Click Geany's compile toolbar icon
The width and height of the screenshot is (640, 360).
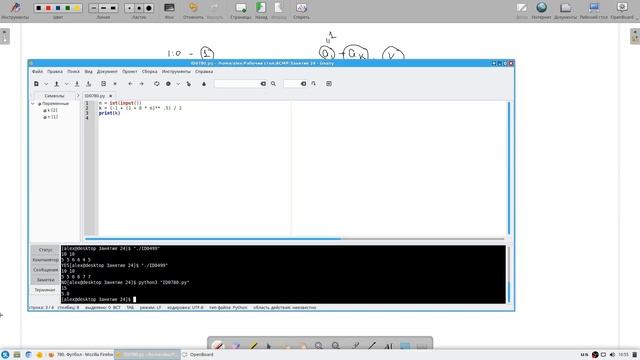[x=157, y=84]
